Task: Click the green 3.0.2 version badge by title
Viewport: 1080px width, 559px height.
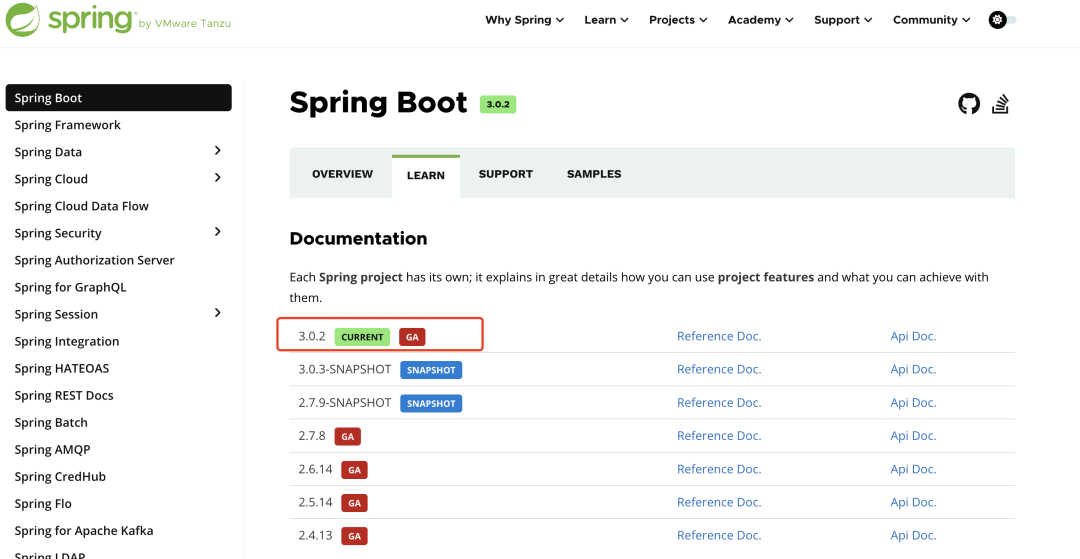Action: tap(498, 105)
